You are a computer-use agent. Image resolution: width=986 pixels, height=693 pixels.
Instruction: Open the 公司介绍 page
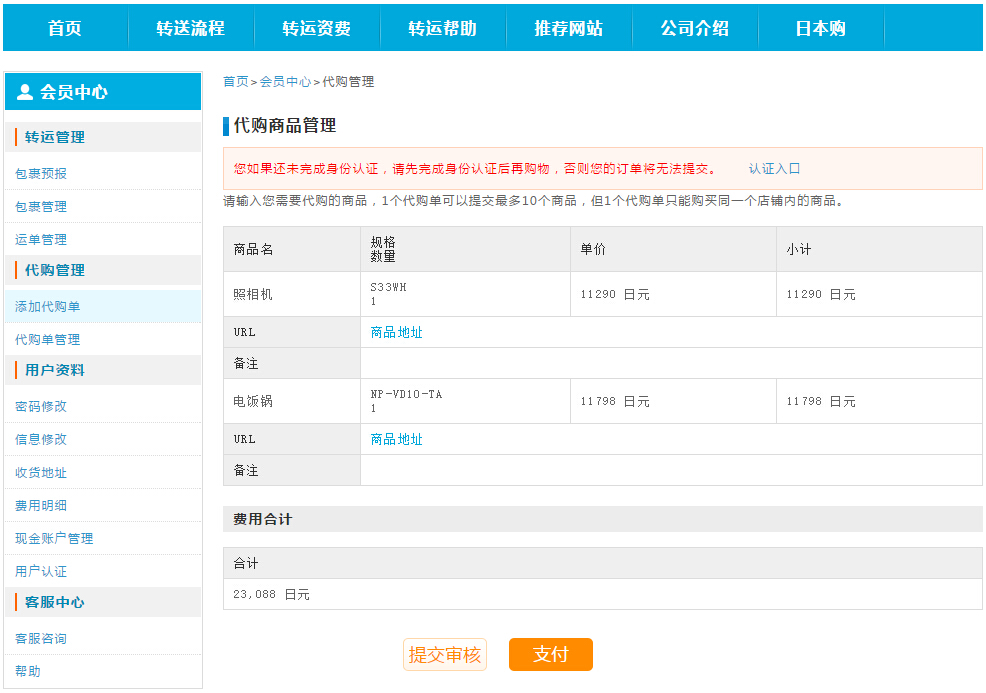(x=695, y=28)
